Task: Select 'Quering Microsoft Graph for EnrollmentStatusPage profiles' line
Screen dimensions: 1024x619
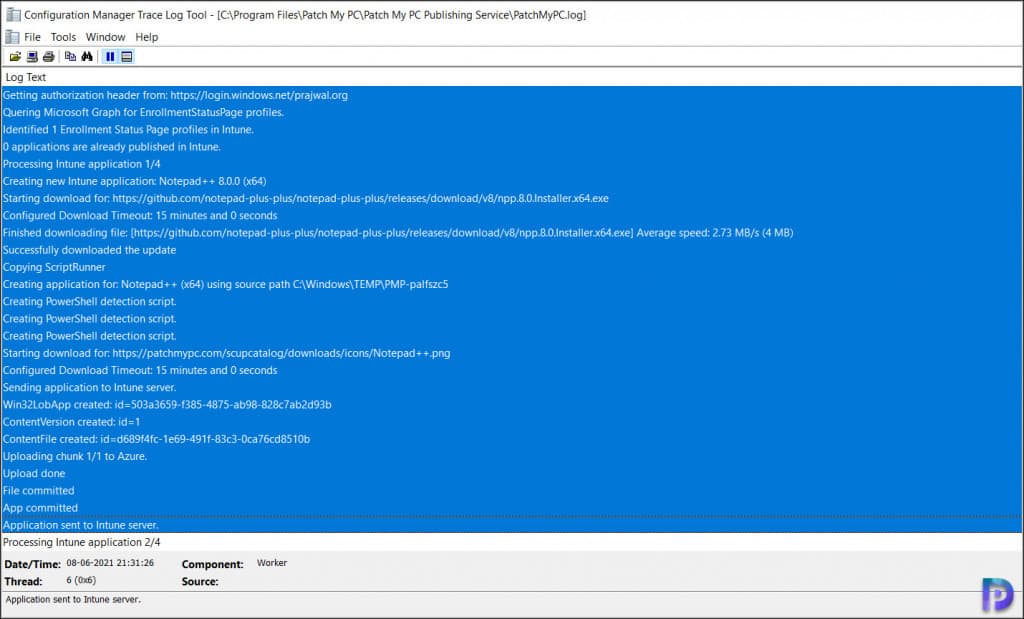Action: (x=511, y=112)
